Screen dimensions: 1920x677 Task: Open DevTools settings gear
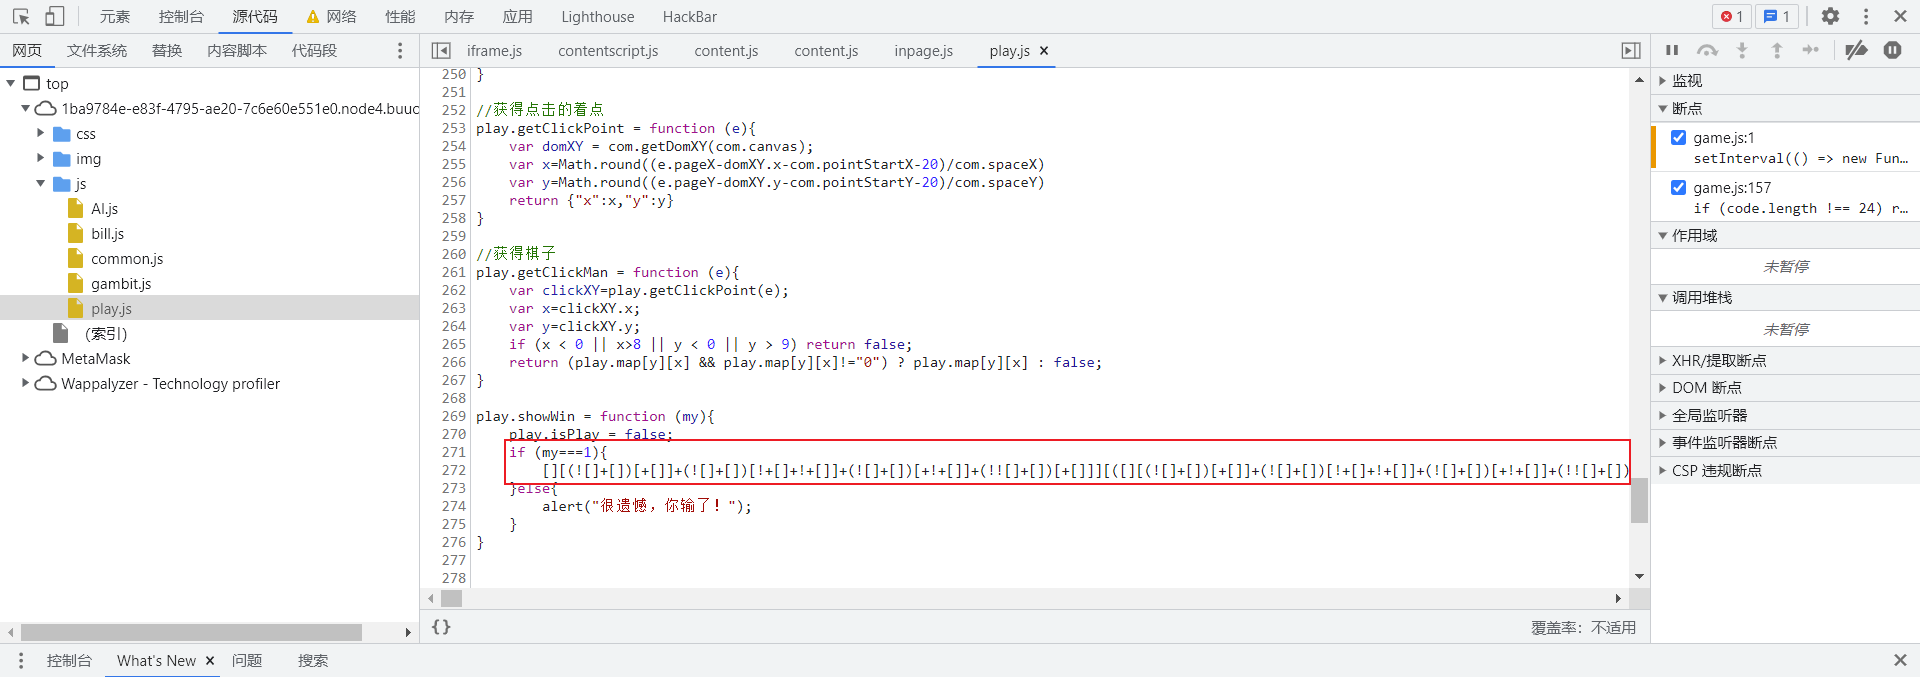coord(1830,16)
